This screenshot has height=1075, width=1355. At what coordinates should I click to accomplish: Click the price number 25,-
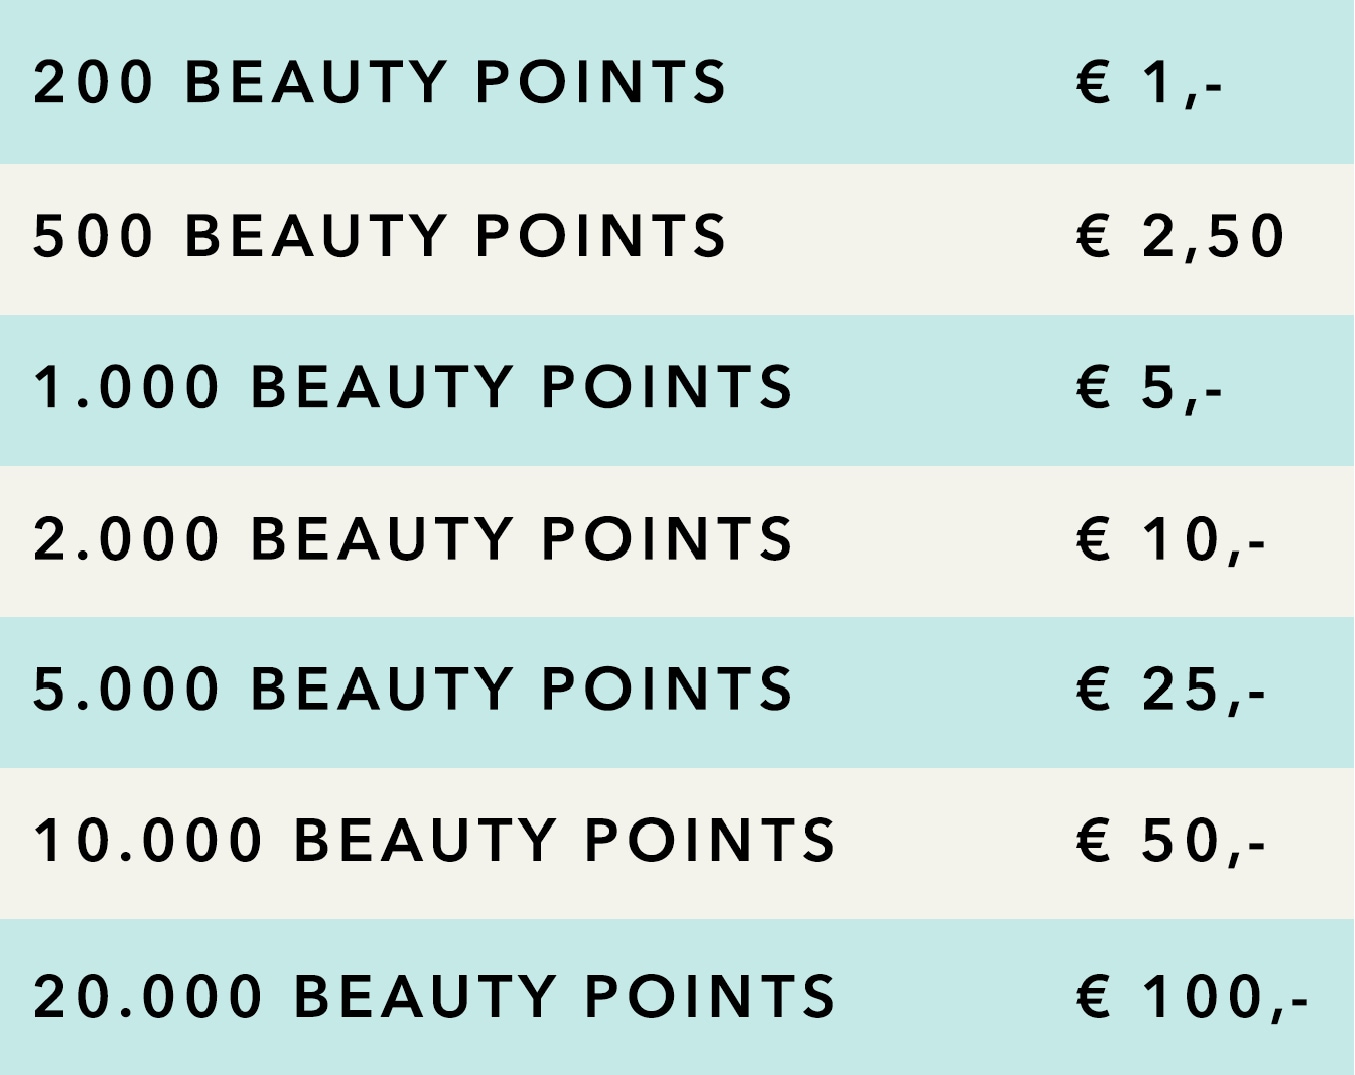(1204, 689)
